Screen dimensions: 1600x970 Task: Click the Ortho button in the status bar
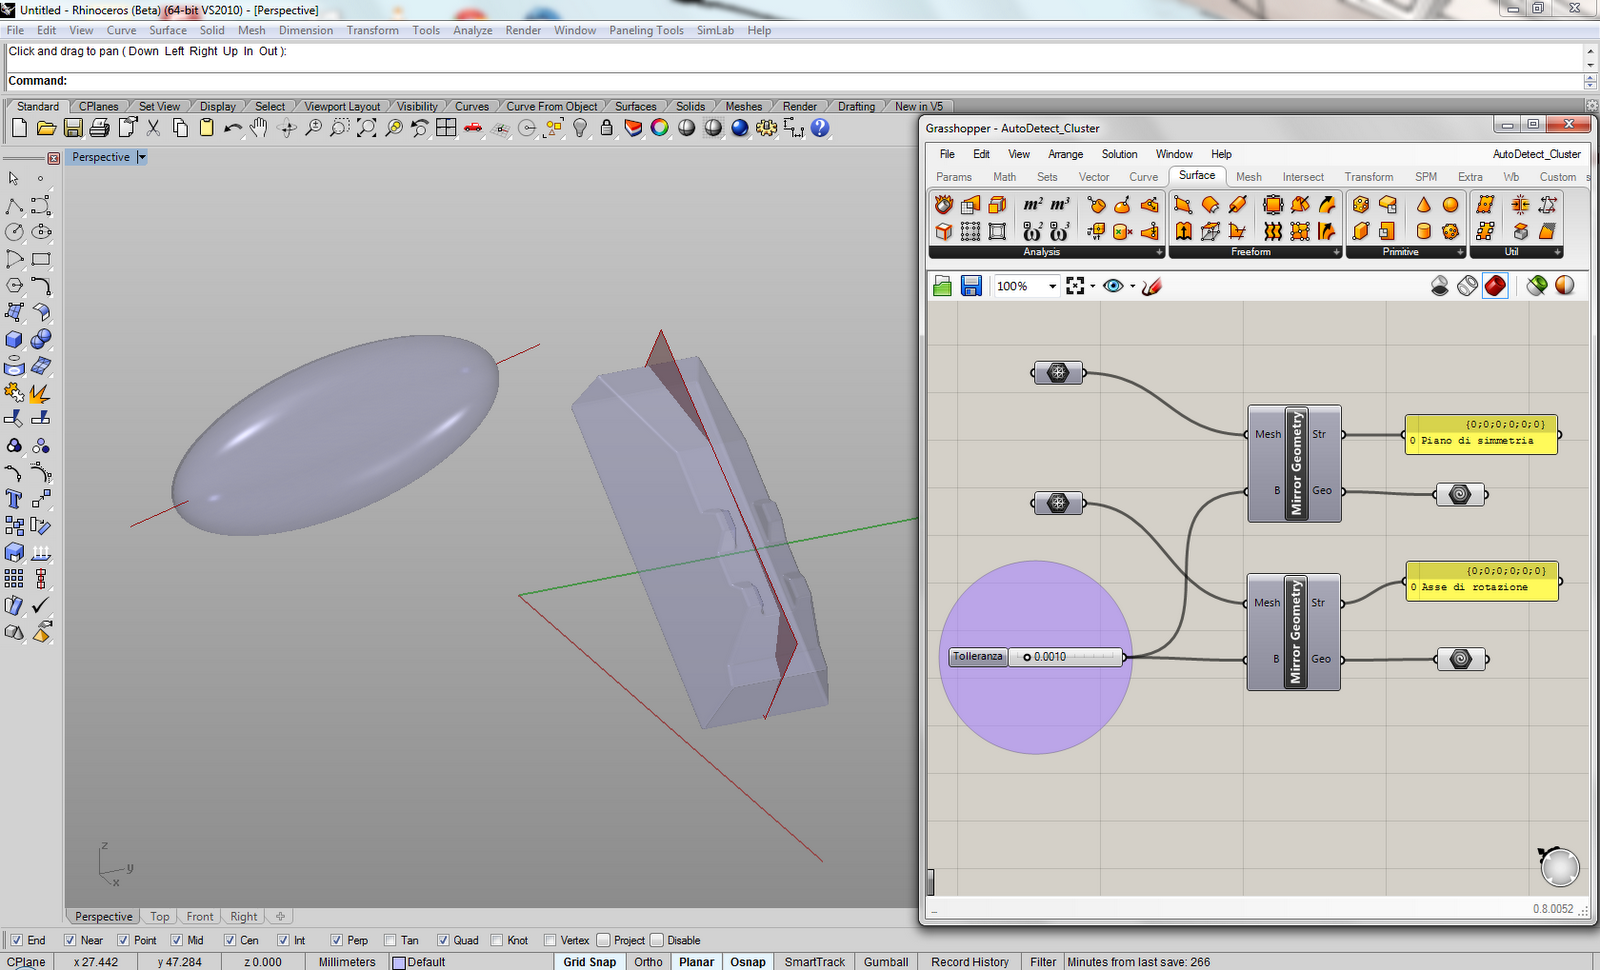(x=648, y=961)
